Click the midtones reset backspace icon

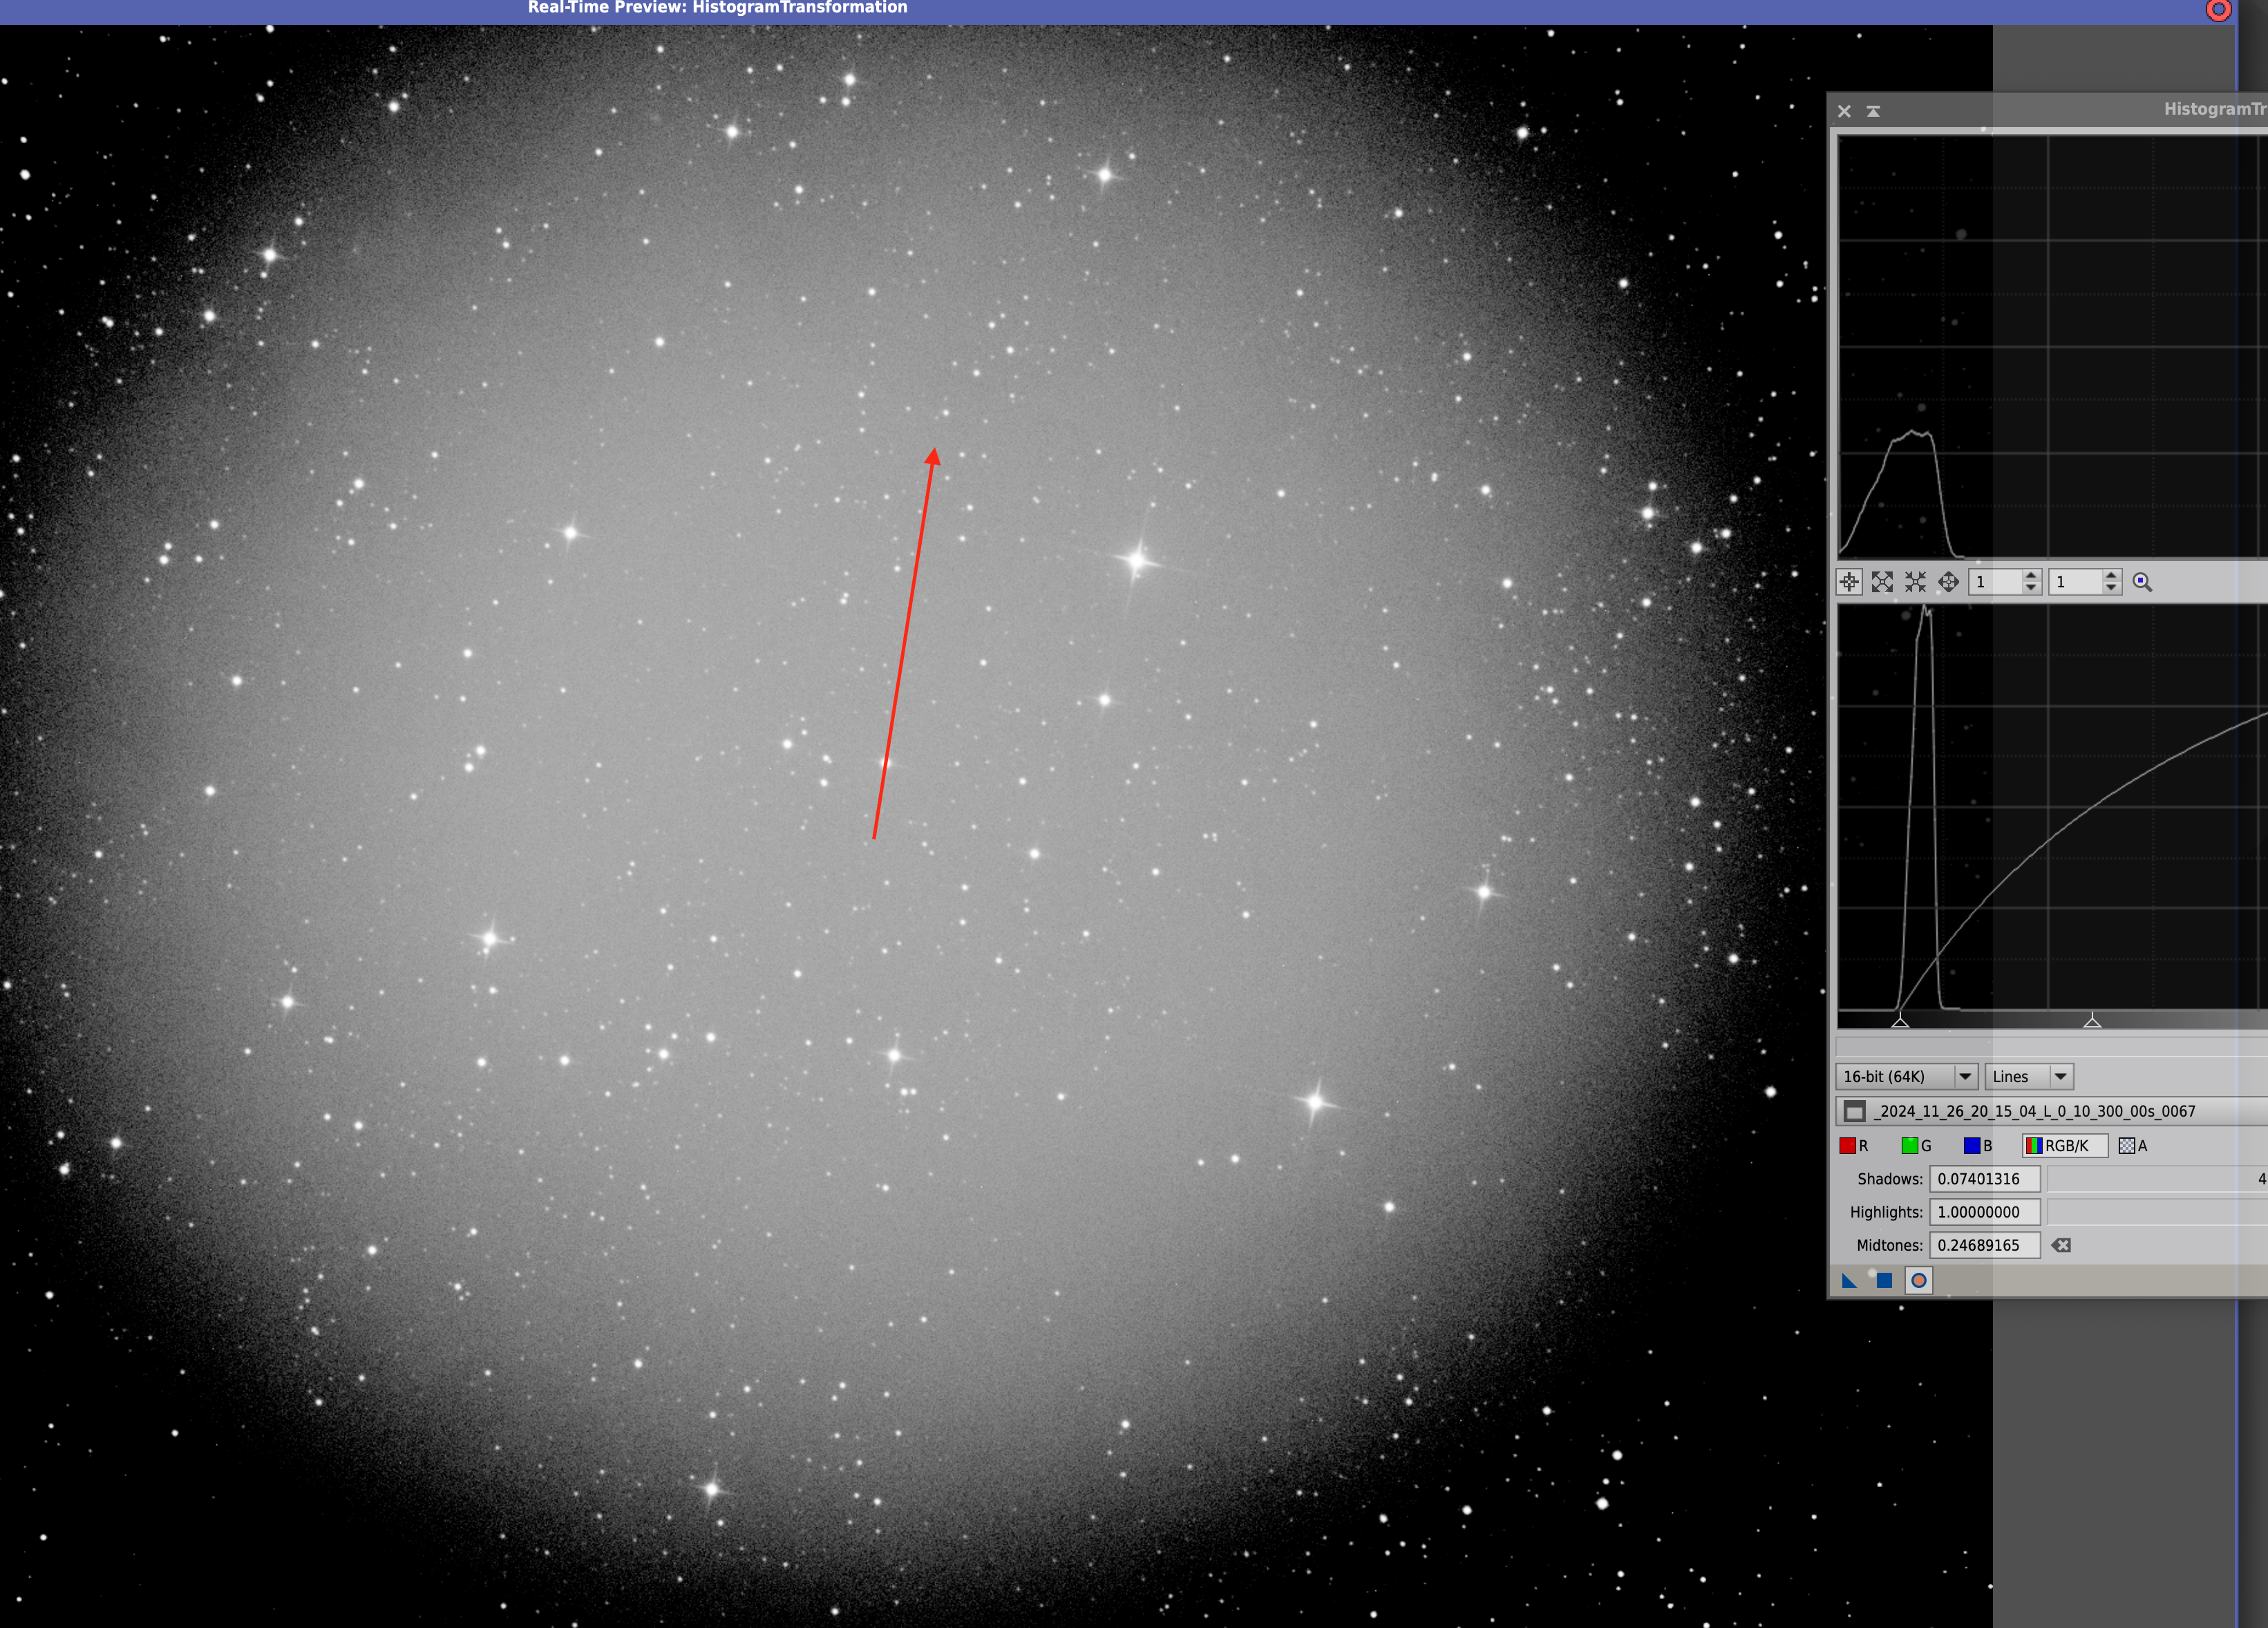pos(2061,1245)
